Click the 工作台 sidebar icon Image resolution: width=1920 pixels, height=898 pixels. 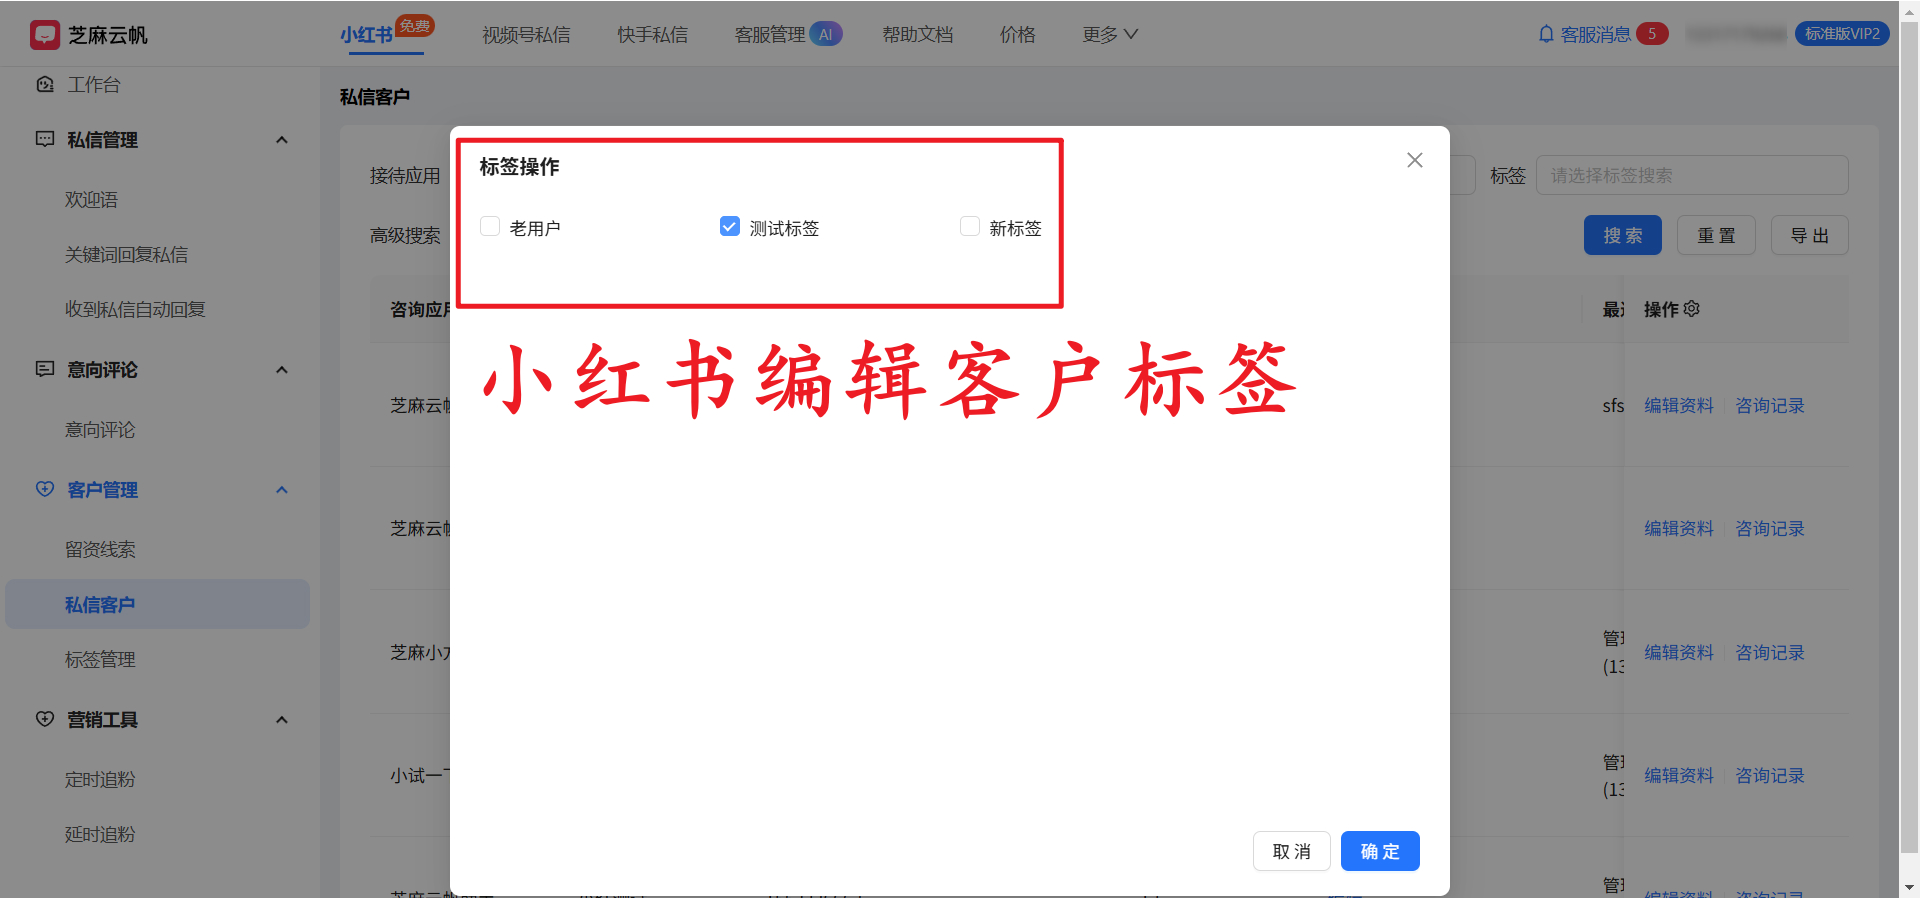[x=45, y=84]
